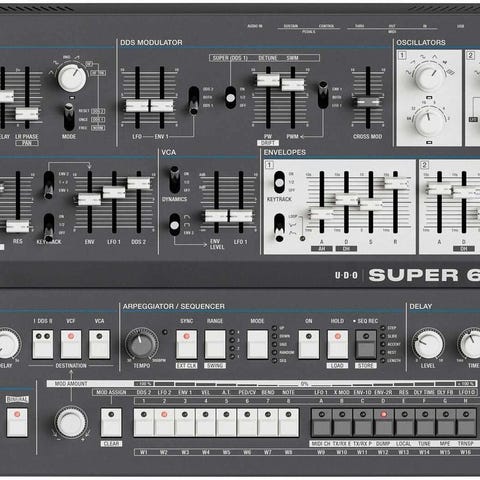Adjust the VCA ENV LEVEL slider
Screen dimensions: 480x480
click(x=216, y=216)
